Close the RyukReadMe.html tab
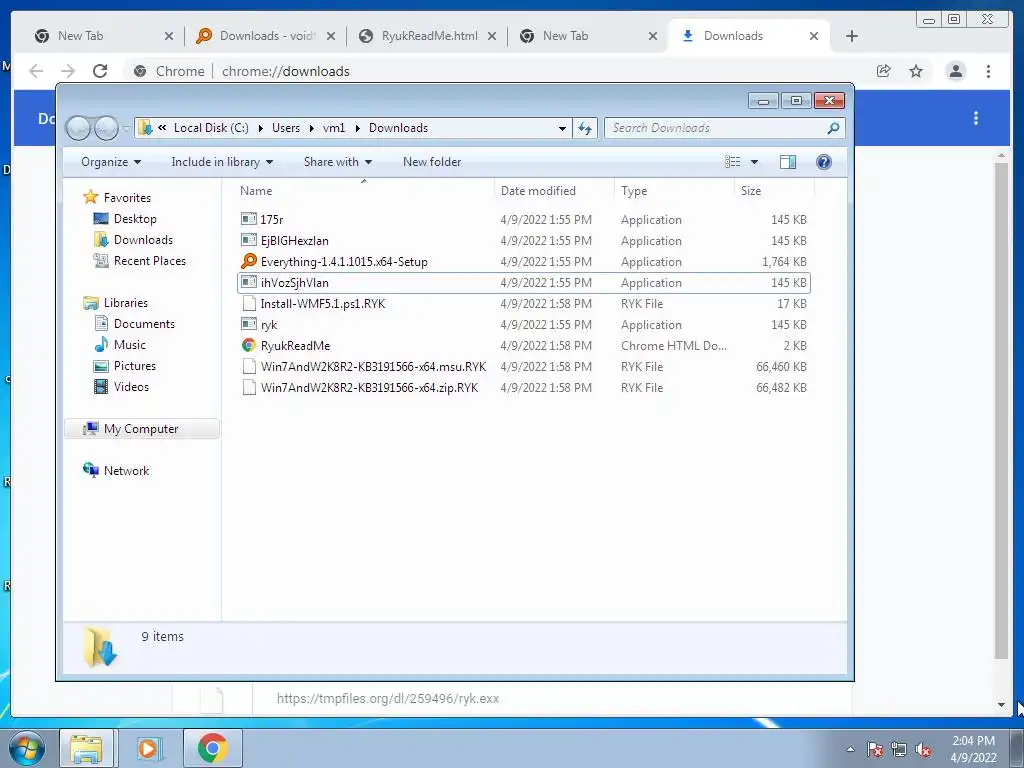Viewport: 1024px width, 768px height. pos(492,36)
